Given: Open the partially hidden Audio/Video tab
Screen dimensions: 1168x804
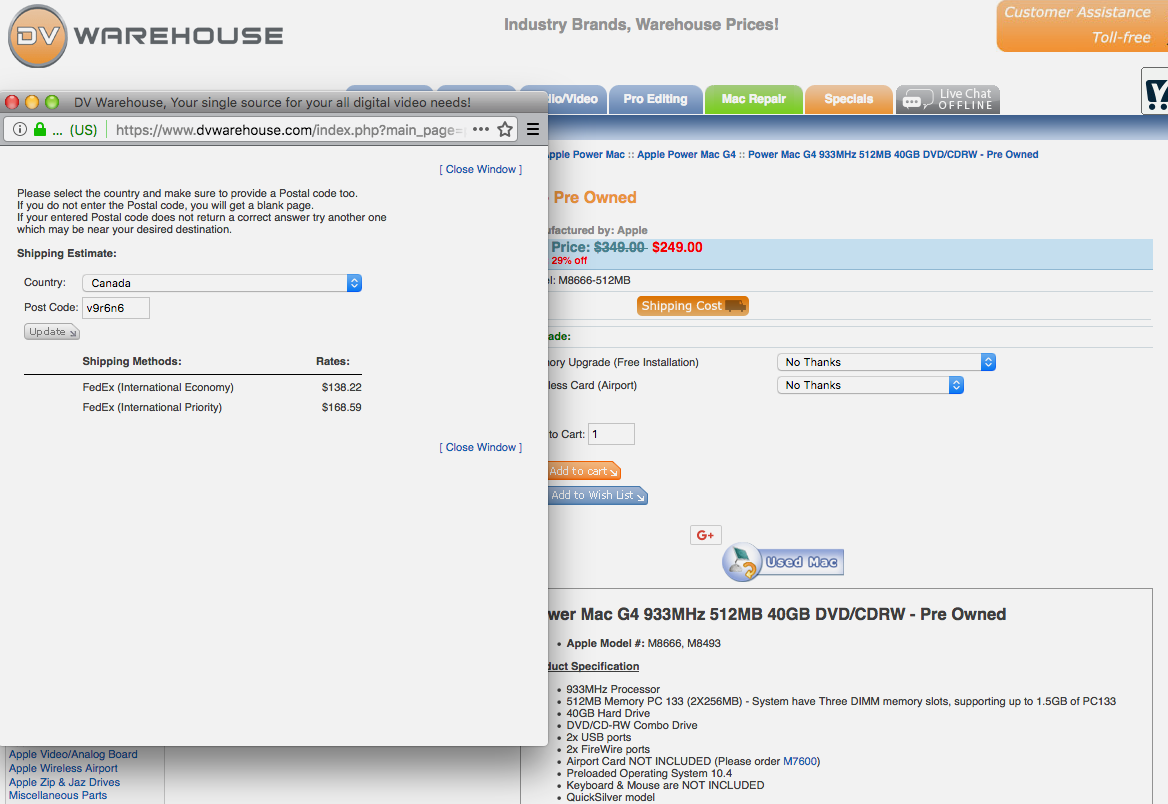Looking at the screenshot, I should point(575,99).
